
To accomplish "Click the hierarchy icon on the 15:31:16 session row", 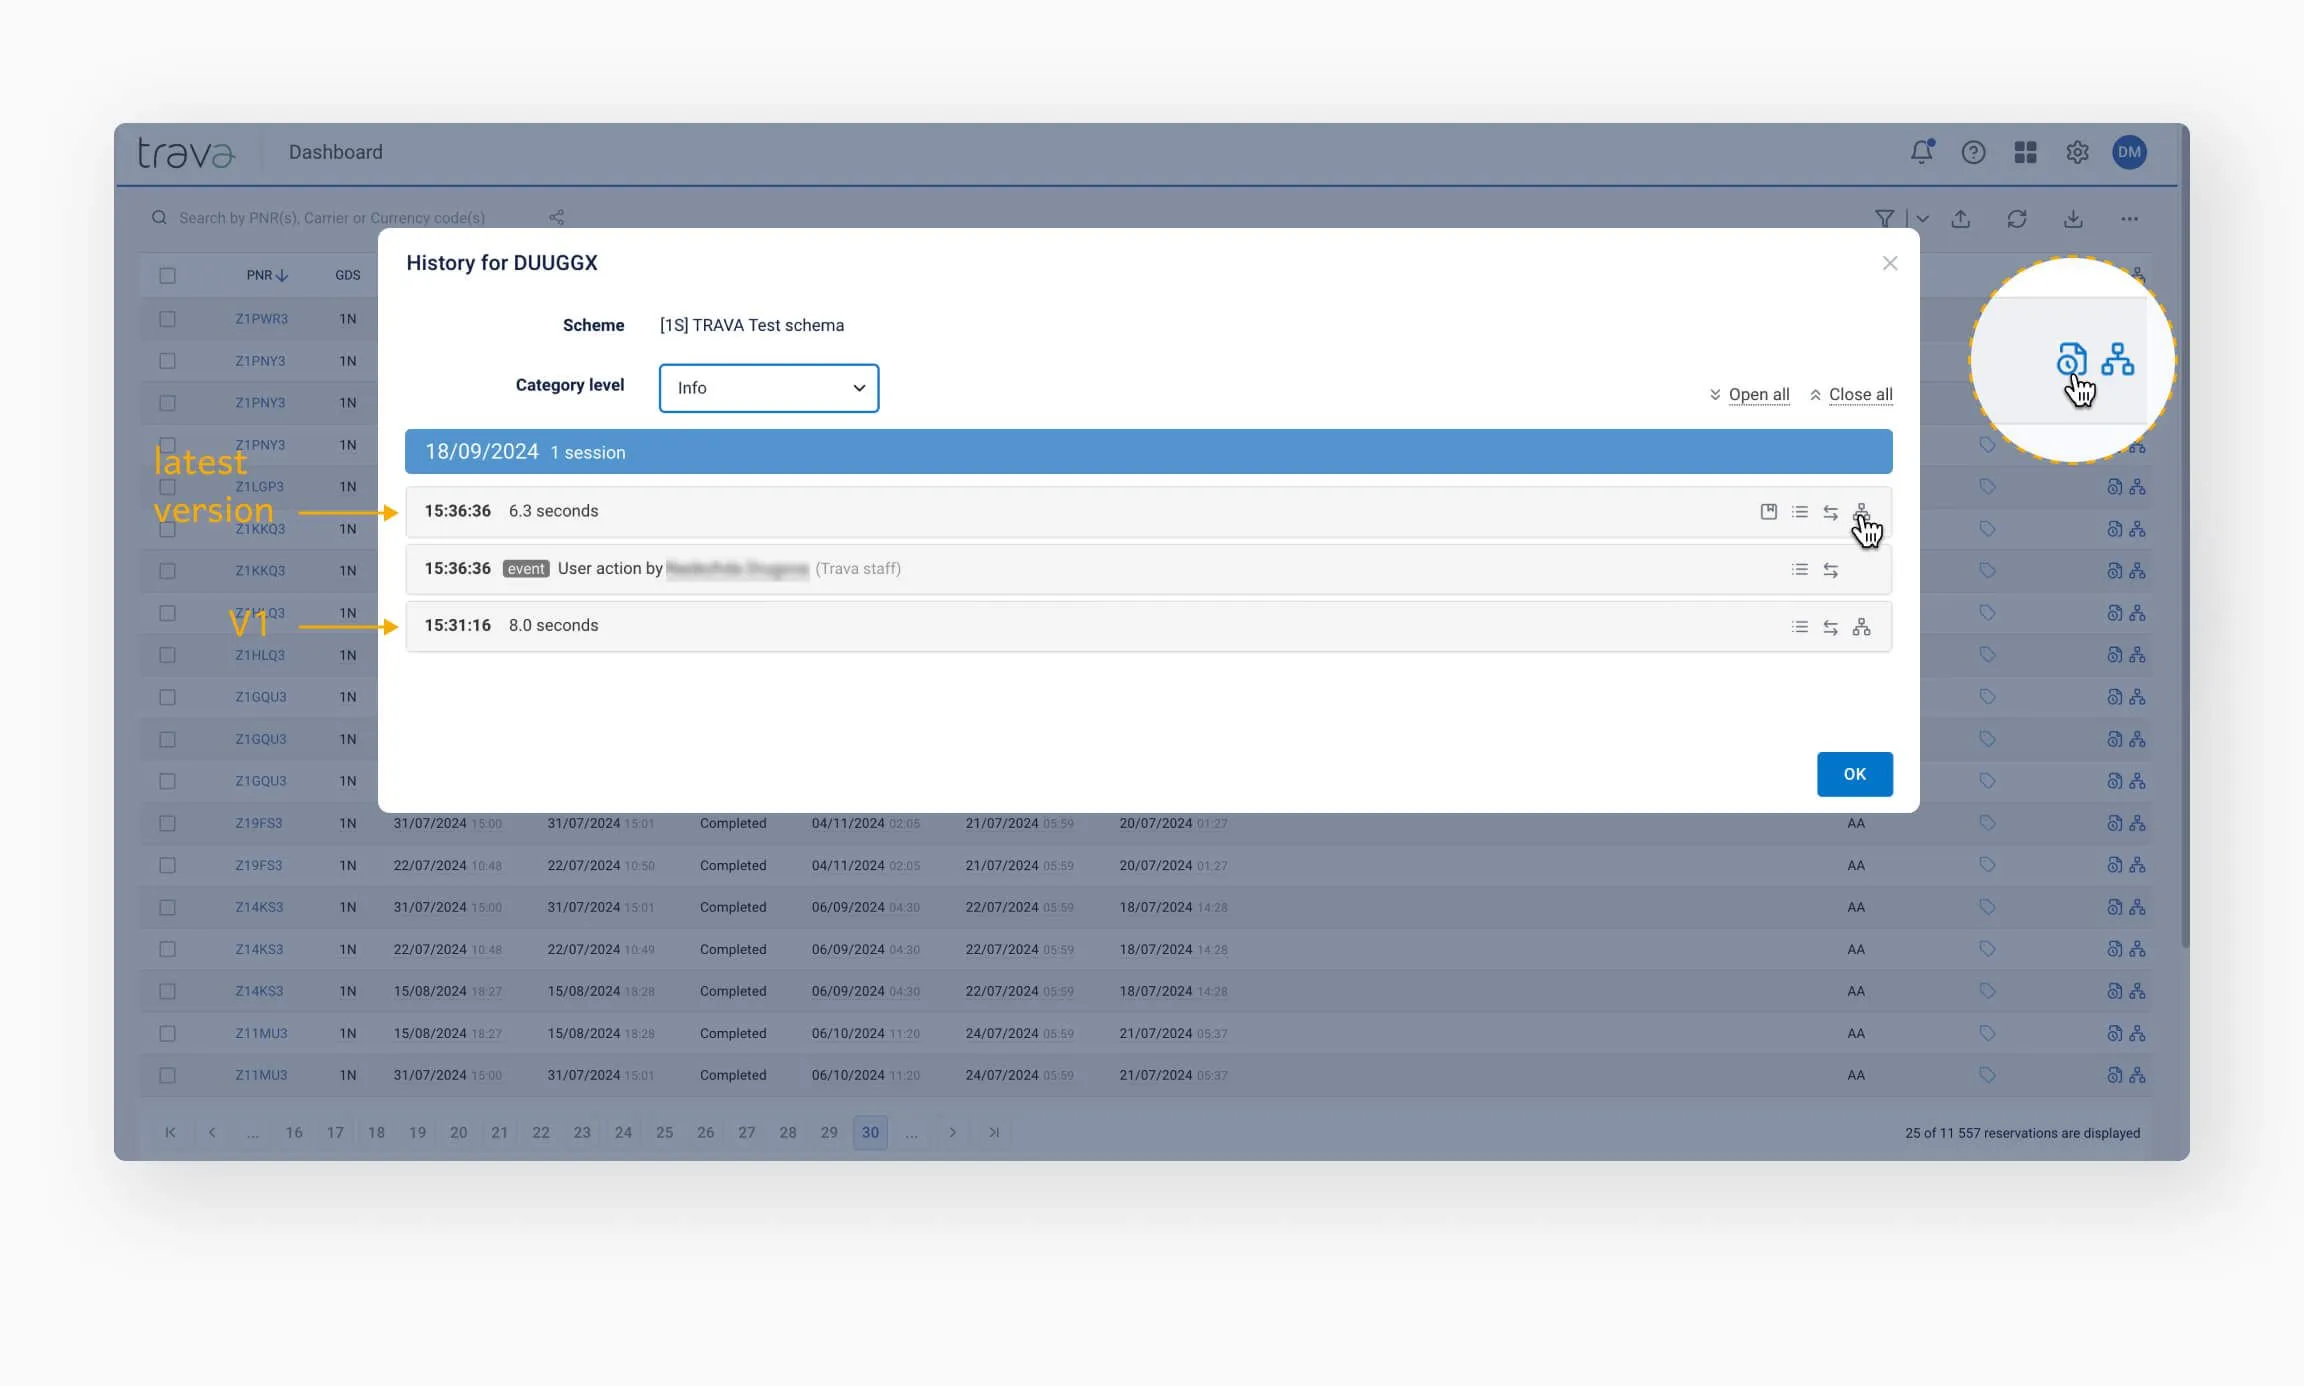I will click(x=1861, y=627).
